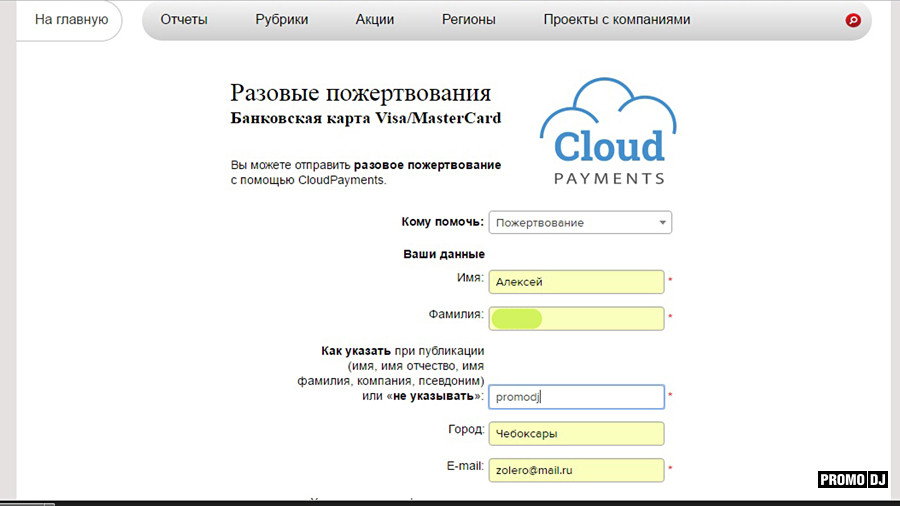Screen dimensions: 900x506
Task: Click the PROMO DJ watermark logo
Action: pos(853,479)
